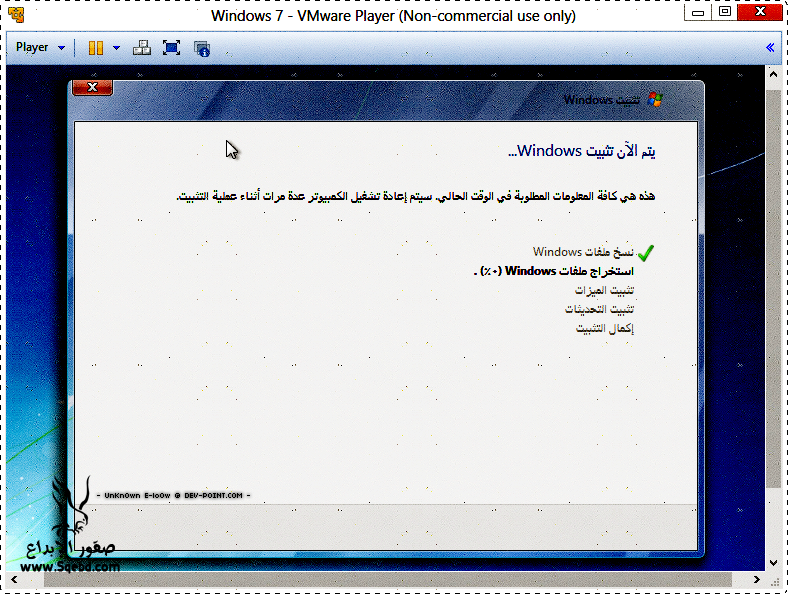
Task: Open the Player menu
Action: click(x=40, y=47)
